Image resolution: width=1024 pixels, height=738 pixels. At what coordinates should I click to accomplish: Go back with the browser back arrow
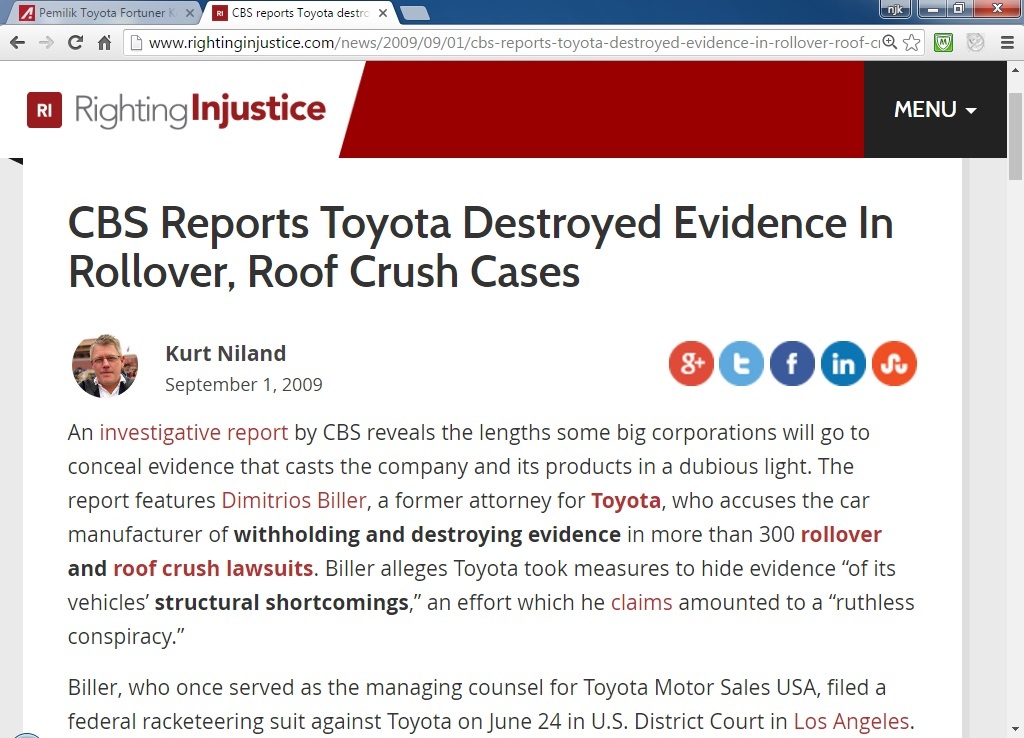click(18, 43)
